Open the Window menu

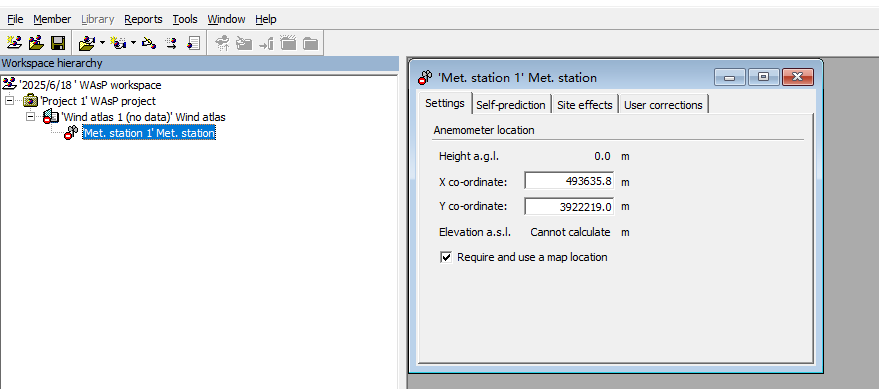226,19
